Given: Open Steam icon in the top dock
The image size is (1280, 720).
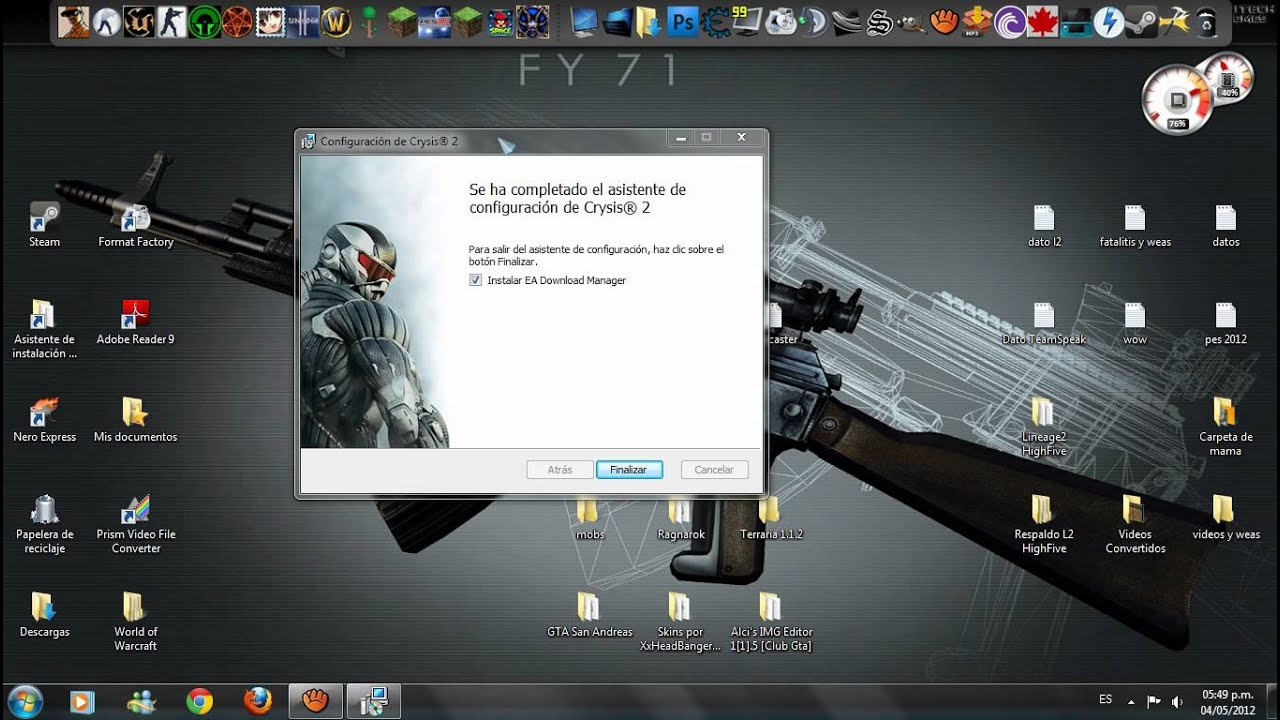Looking at the screenshot, I should coord(1141,22).
